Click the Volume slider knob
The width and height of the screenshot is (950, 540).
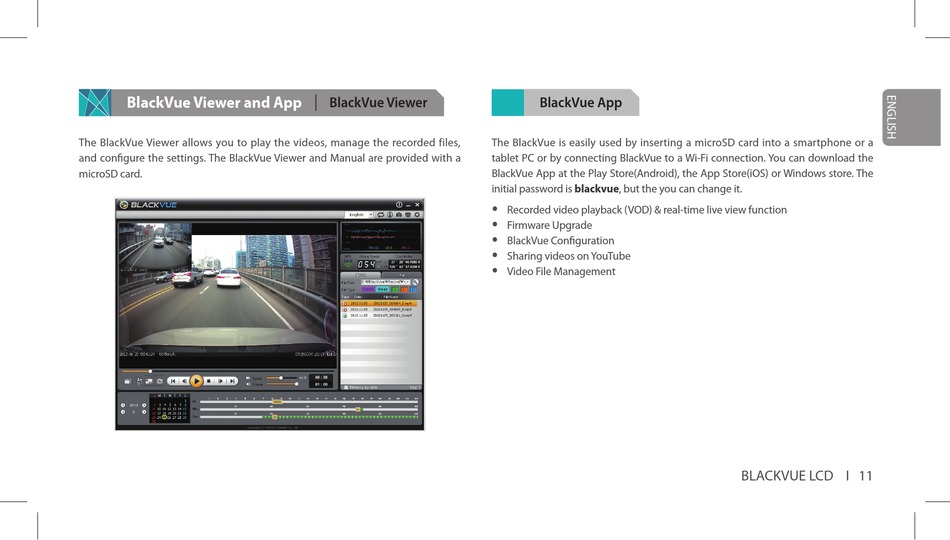coord(297,384)
